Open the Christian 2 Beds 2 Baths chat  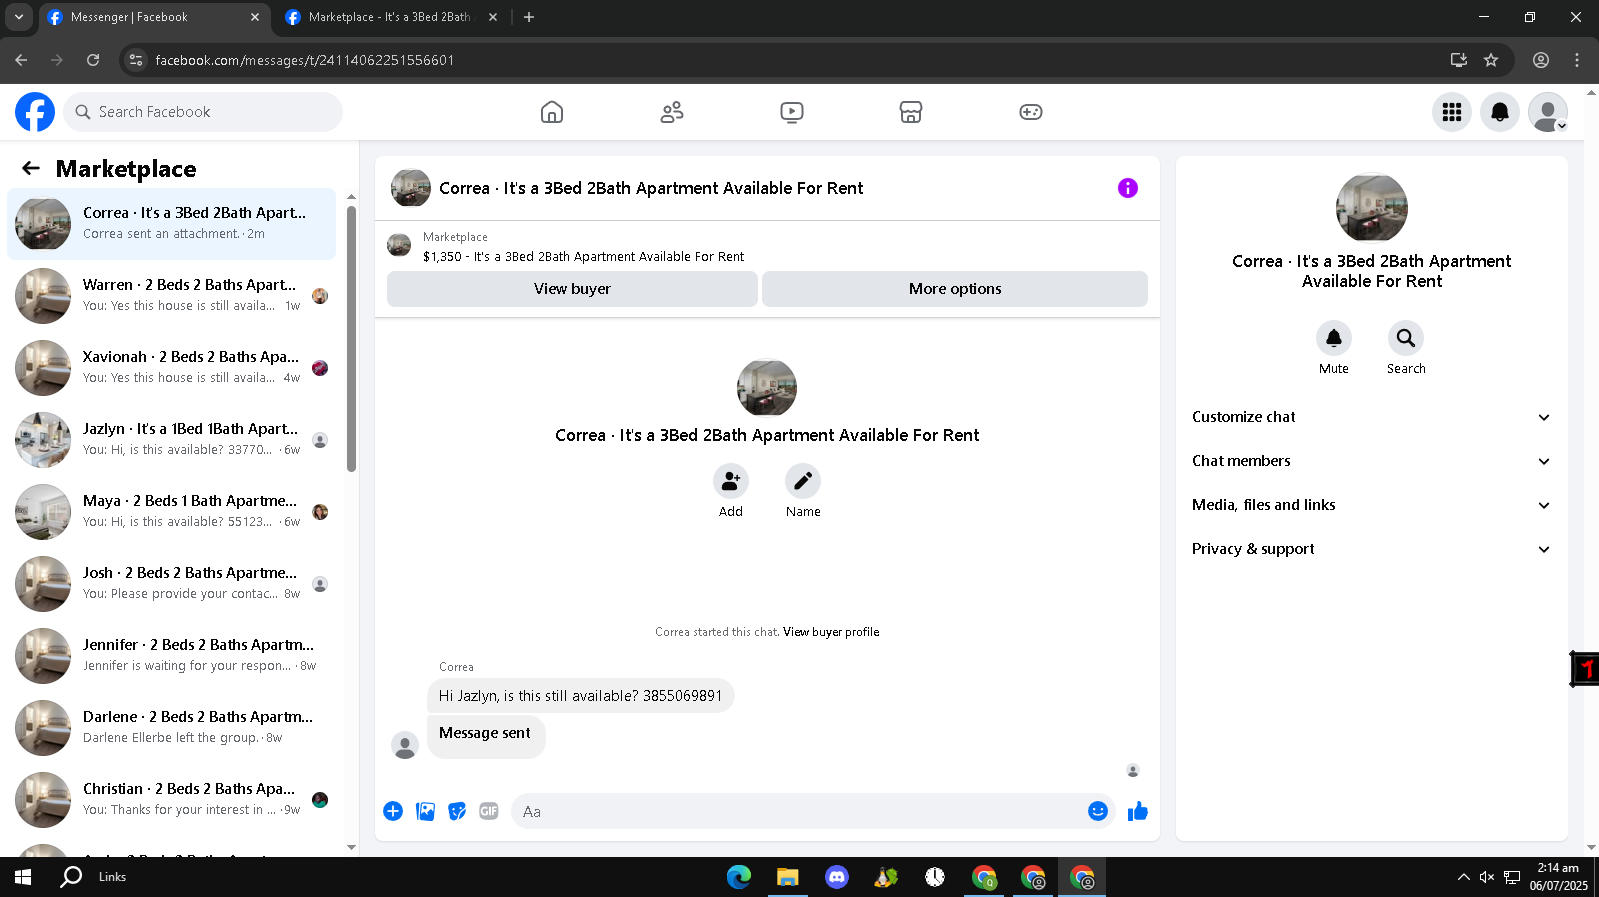pos(172,800)
